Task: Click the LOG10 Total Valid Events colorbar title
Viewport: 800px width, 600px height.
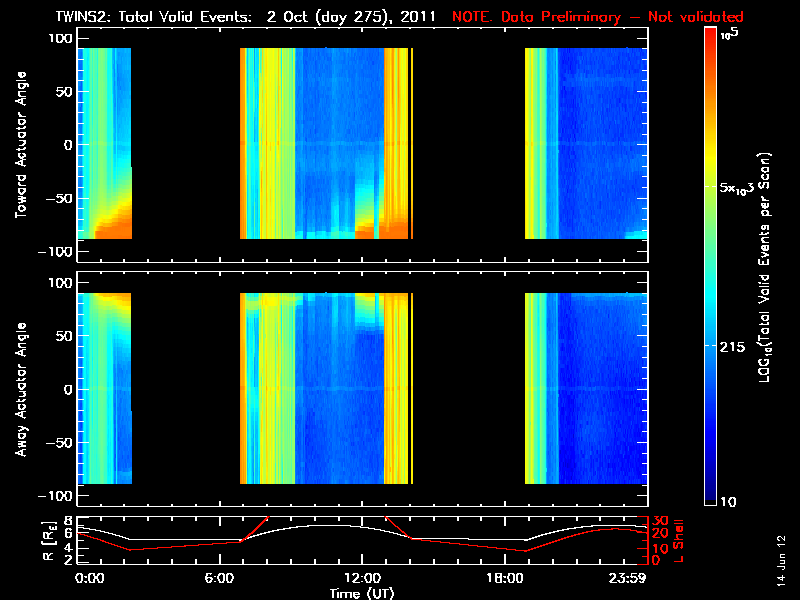Action: [x=764, y=267]
